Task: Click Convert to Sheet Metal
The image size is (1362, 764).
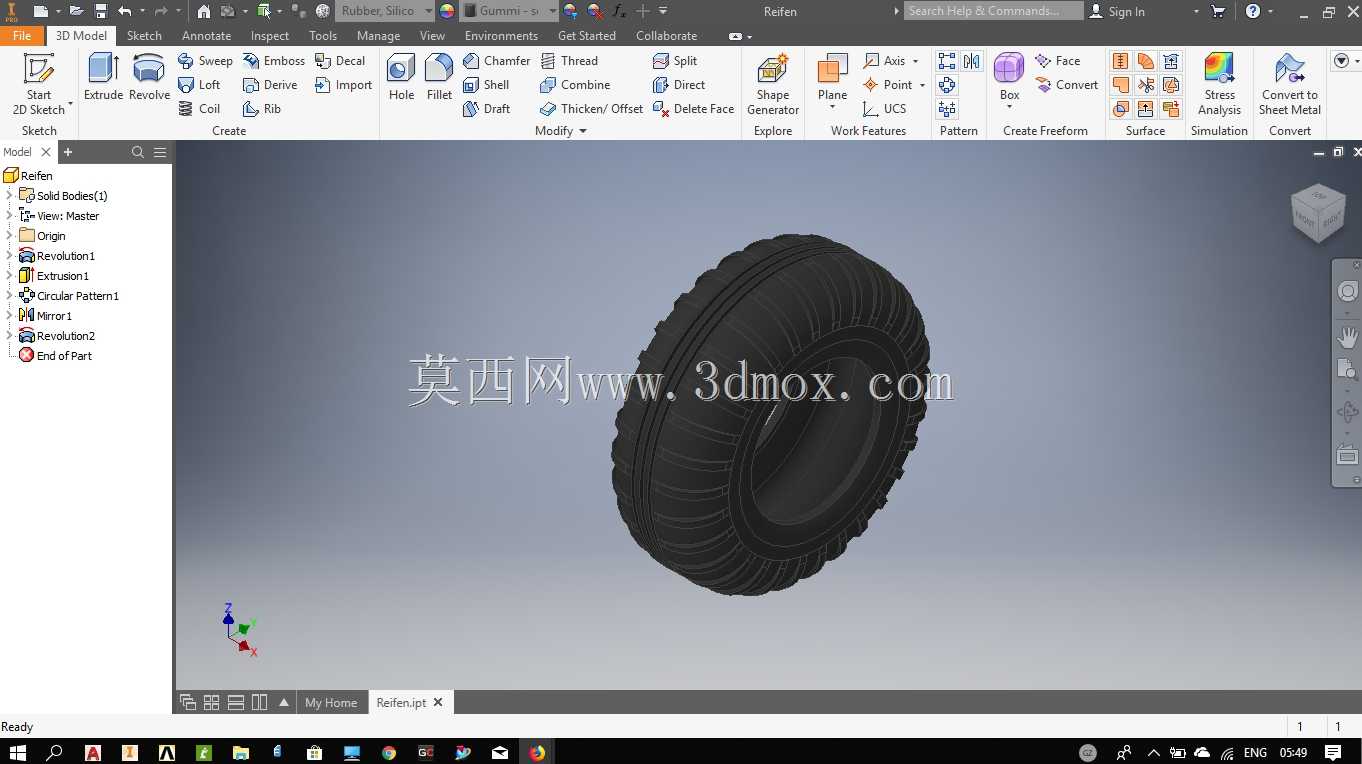Action: 1290,85
